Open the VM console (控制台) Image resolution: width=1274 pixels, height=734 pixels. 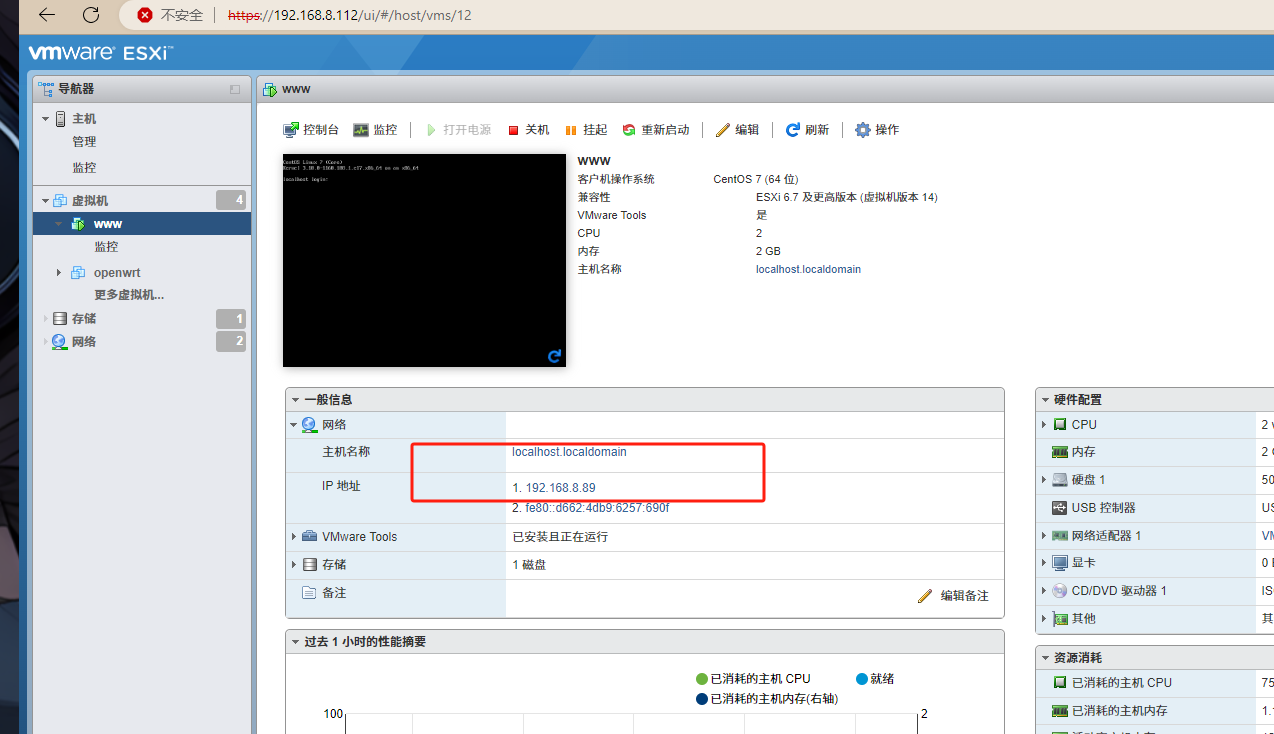point(311,130)
